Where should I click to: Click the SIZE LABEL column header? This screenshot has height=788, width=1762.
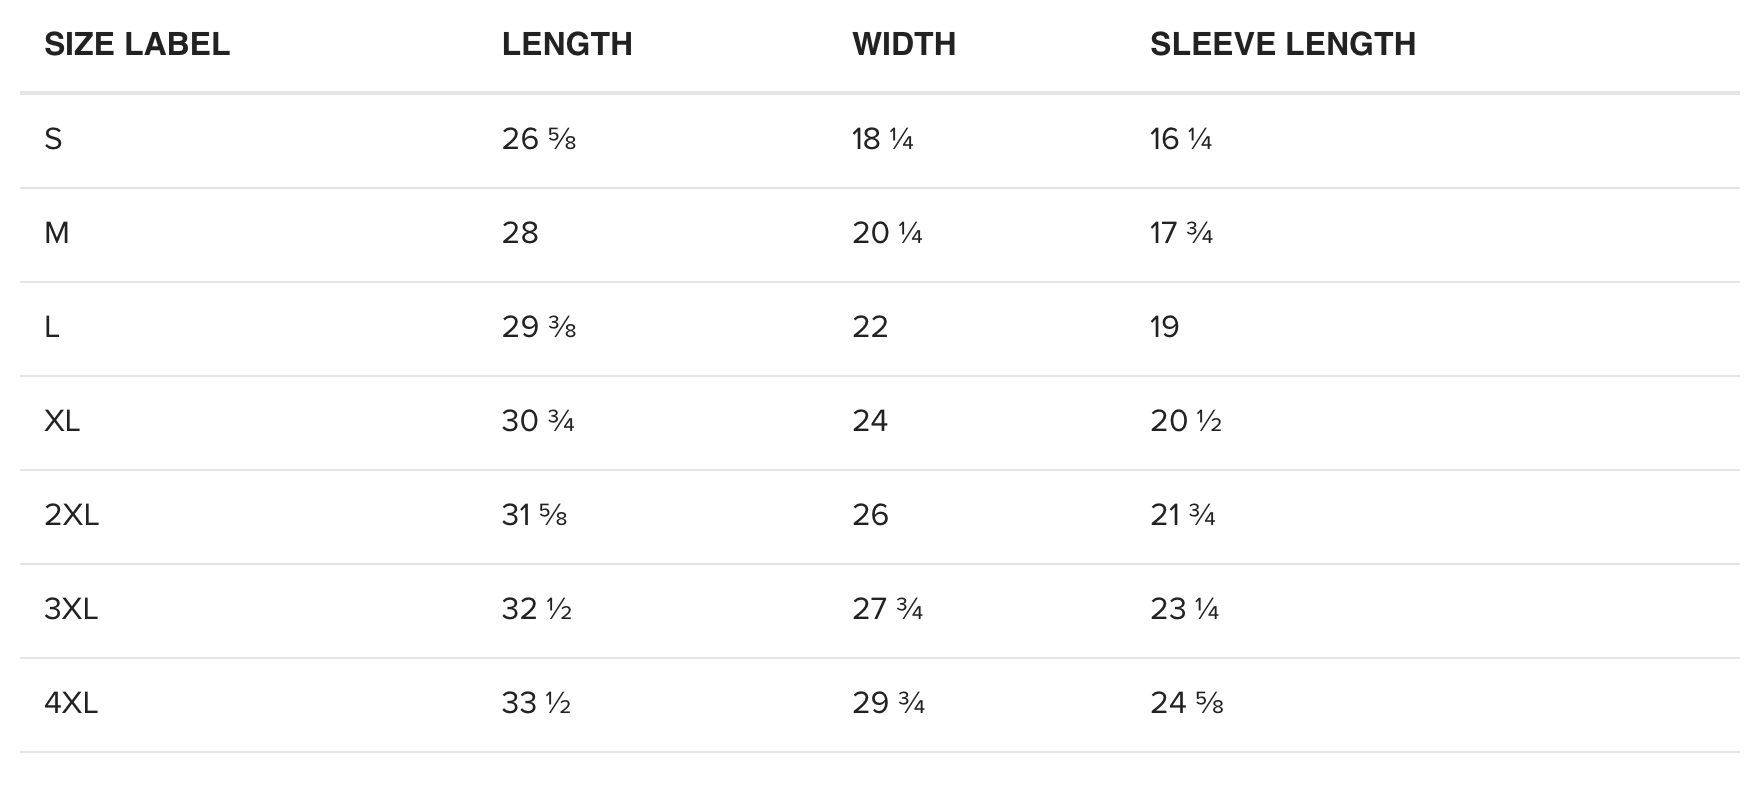coord(137,44)
